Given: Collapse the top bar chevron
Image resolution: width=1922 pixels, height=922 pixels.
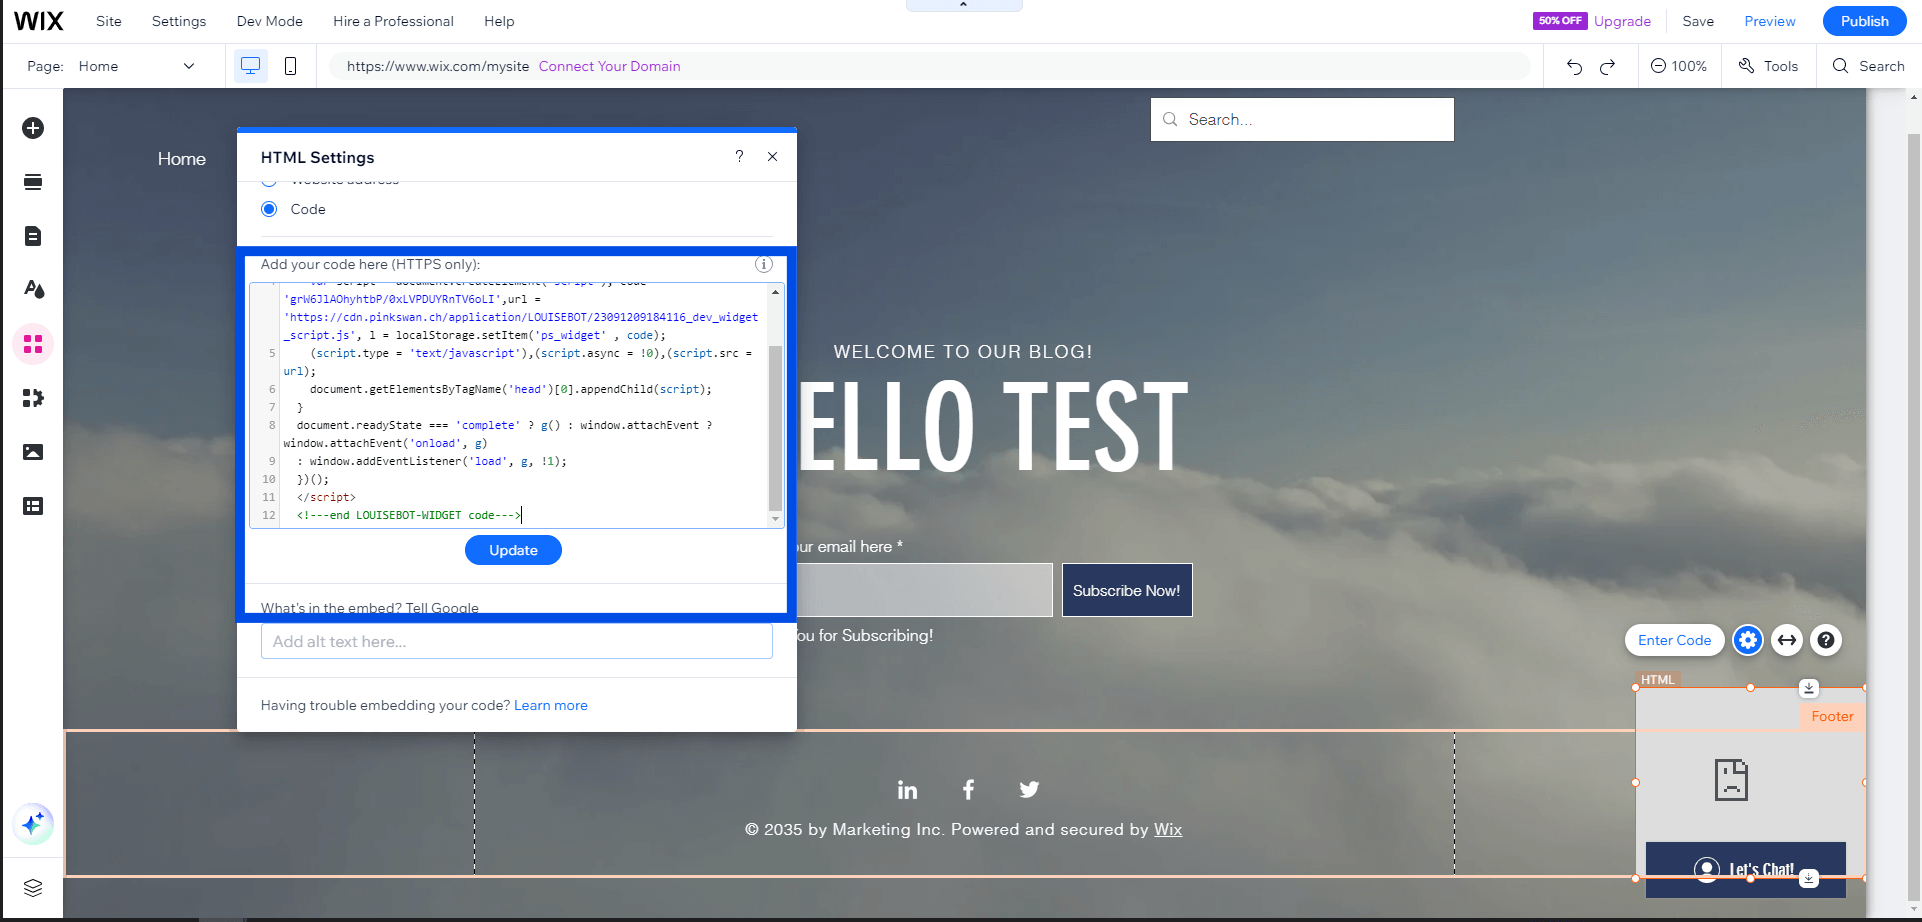Looking at the screenshot, I should coord(964,5).
